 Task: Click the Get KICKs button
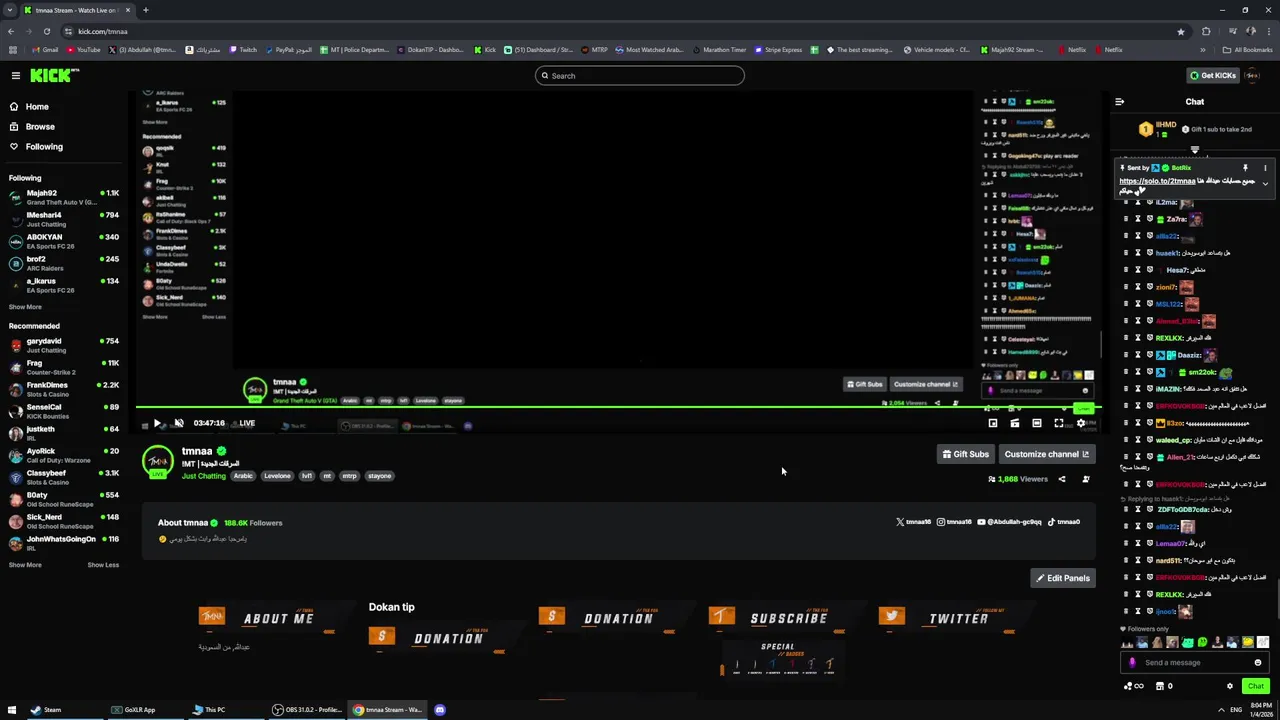tap(1212, 75)
